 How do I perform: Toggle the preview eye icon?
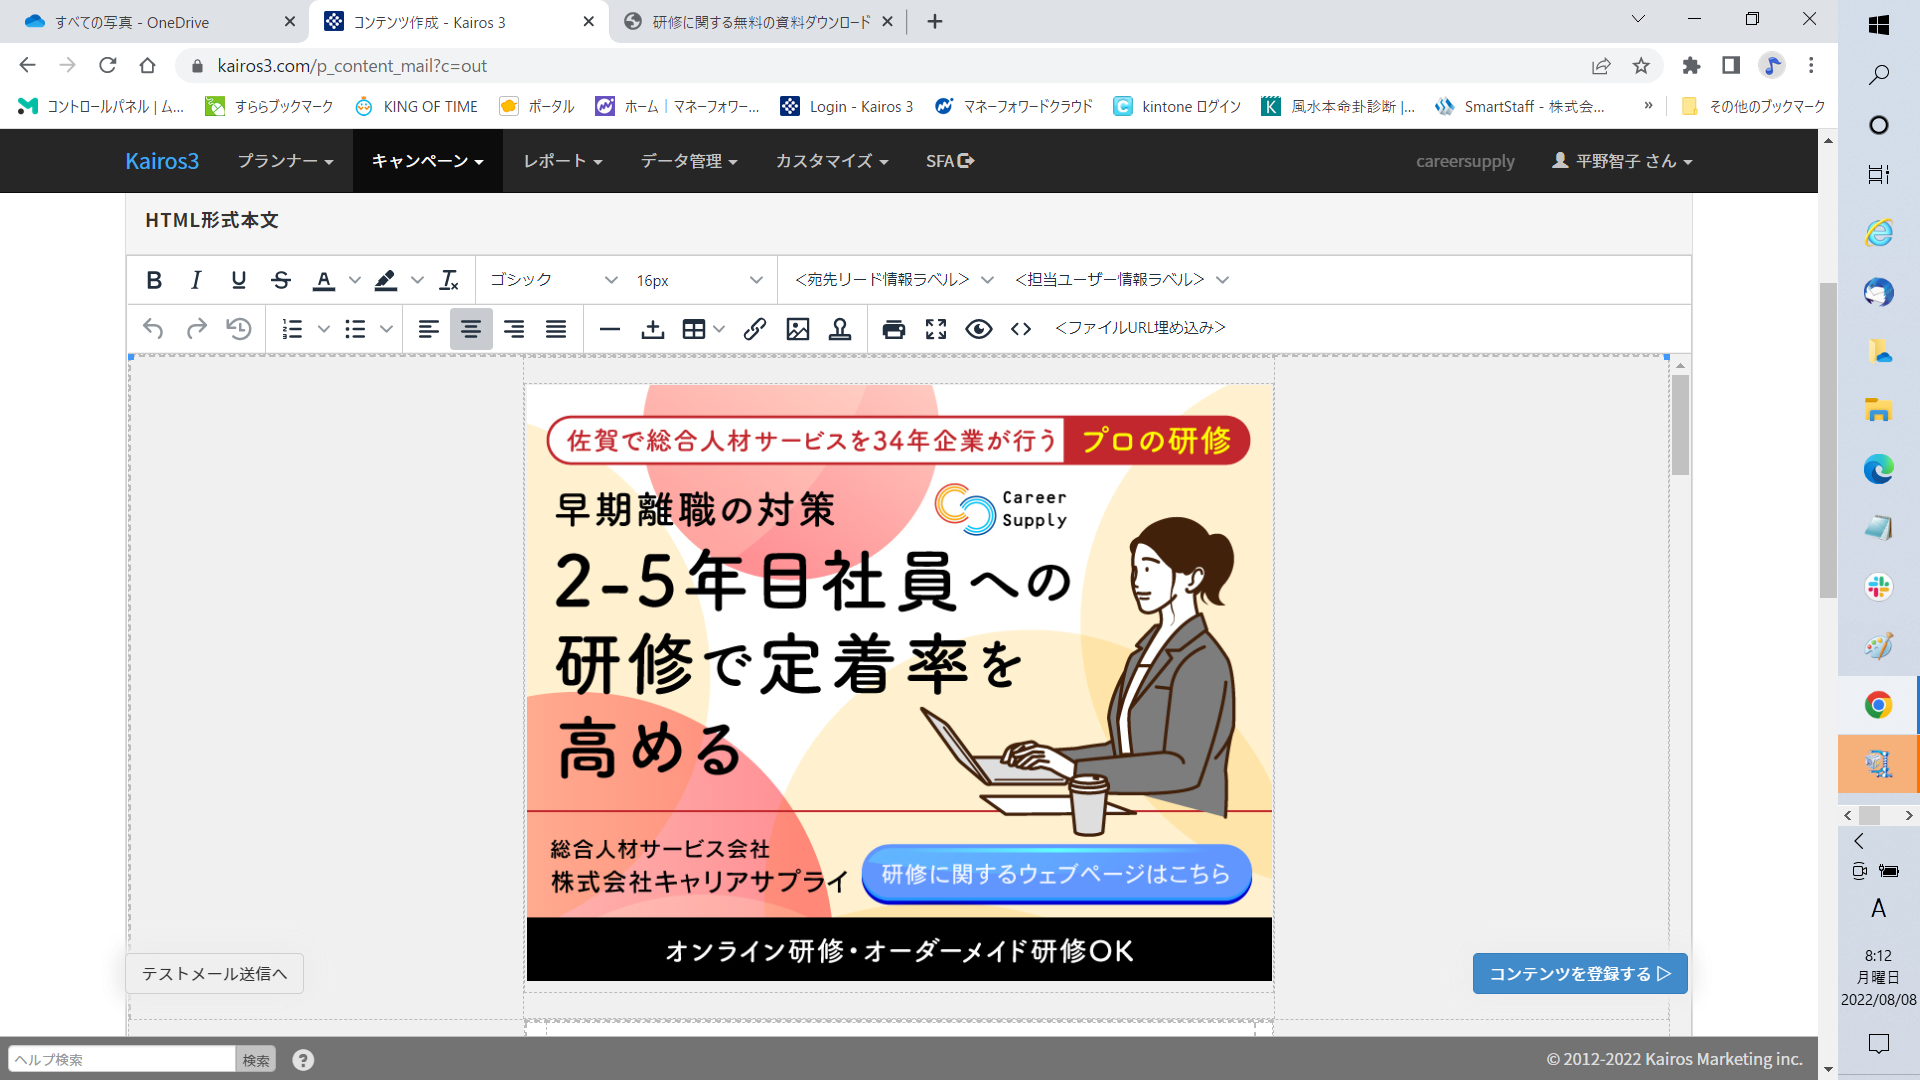pyautogui.click(x=979, y=329)
